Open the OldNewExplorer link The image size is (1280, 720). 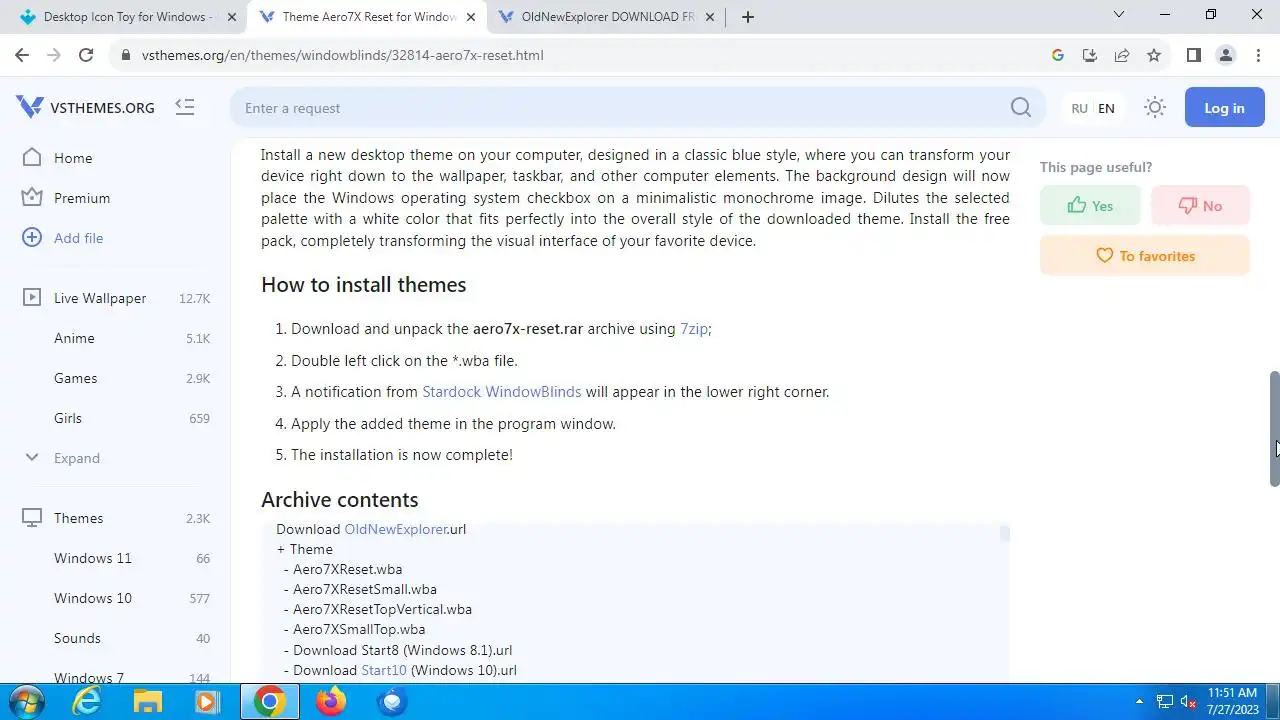pos(395,529)
